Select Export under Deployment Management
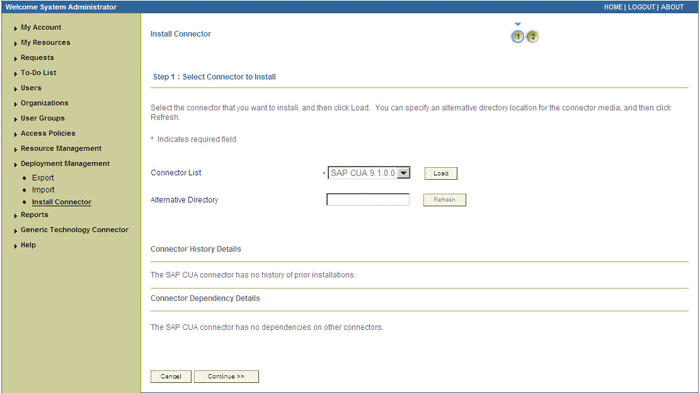Image resolution: width=700 pixels, height=393 pixels. (x=43, y=178)
